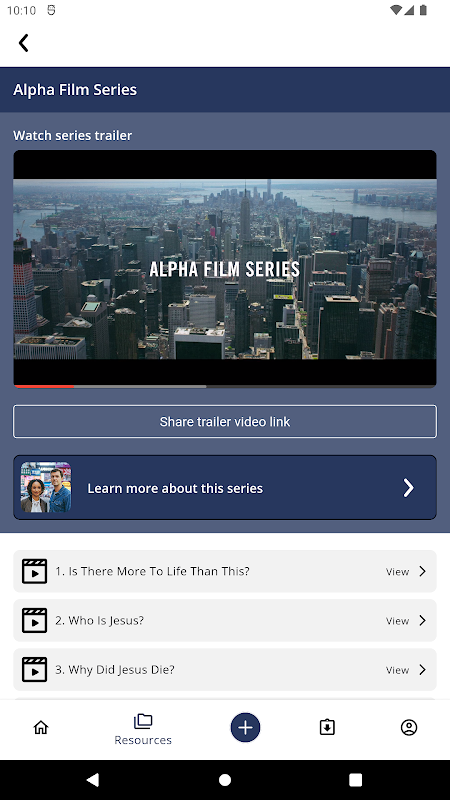Open the profile account icon
450x800 pixels.
point(409,727)
